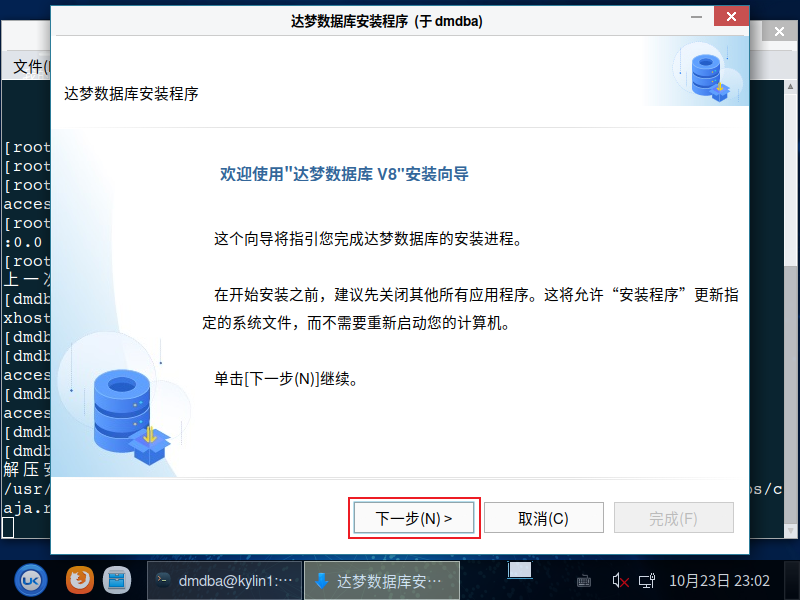Select 达梦数据库安… taskbar entry
The height and width of the screenshot is (600, 800).
coord(382,581)
